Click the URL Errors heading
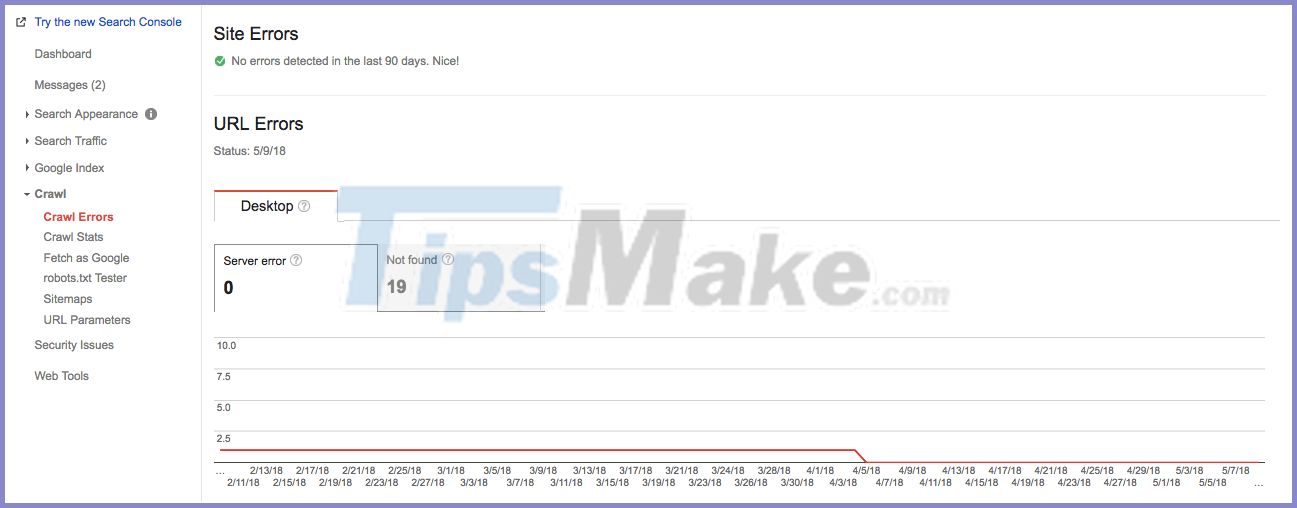This screenshot has width=1297, height=508. [x=259, y=124]
